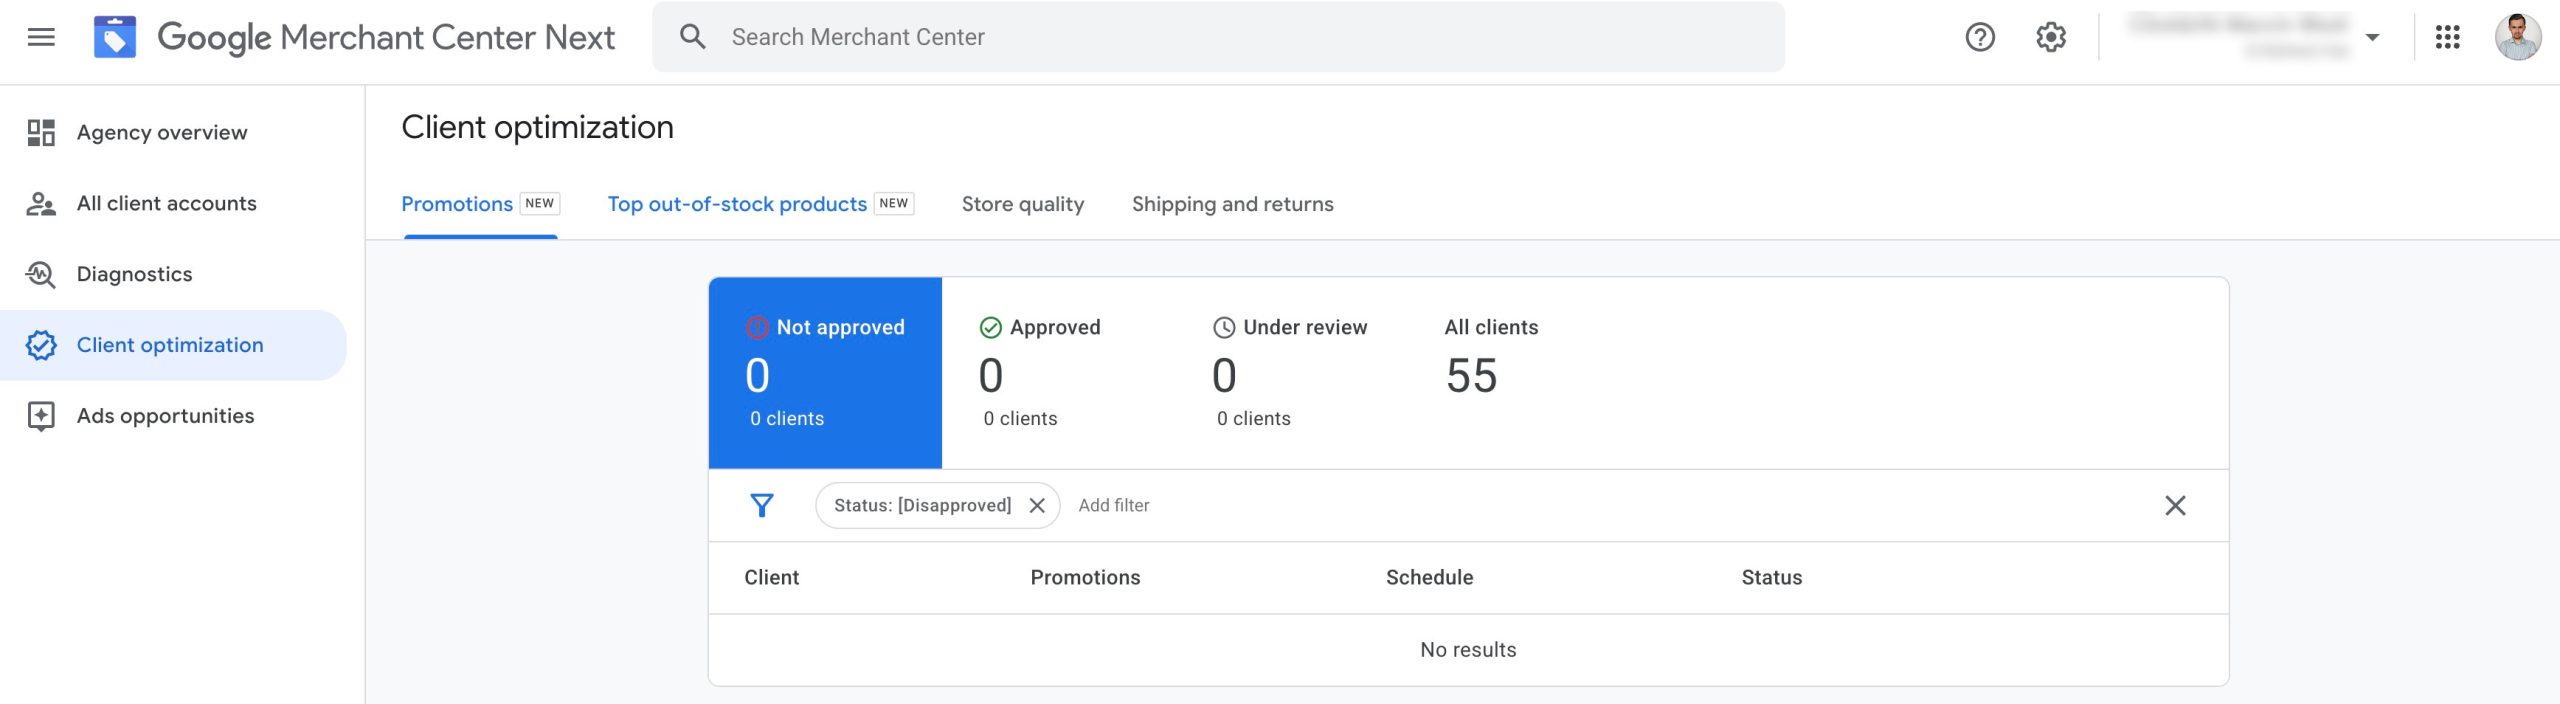The width and height of the screenshot is (2560, 704).
Task: Select the Not approved status card
Action: [825, 373]
